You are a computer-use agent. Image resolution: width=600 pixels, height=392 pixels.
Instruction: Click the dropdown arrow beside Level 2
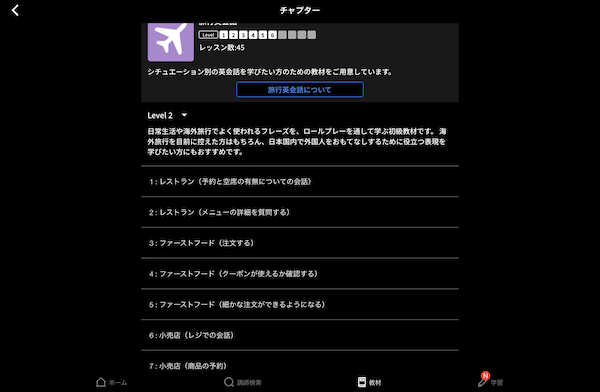184,115
